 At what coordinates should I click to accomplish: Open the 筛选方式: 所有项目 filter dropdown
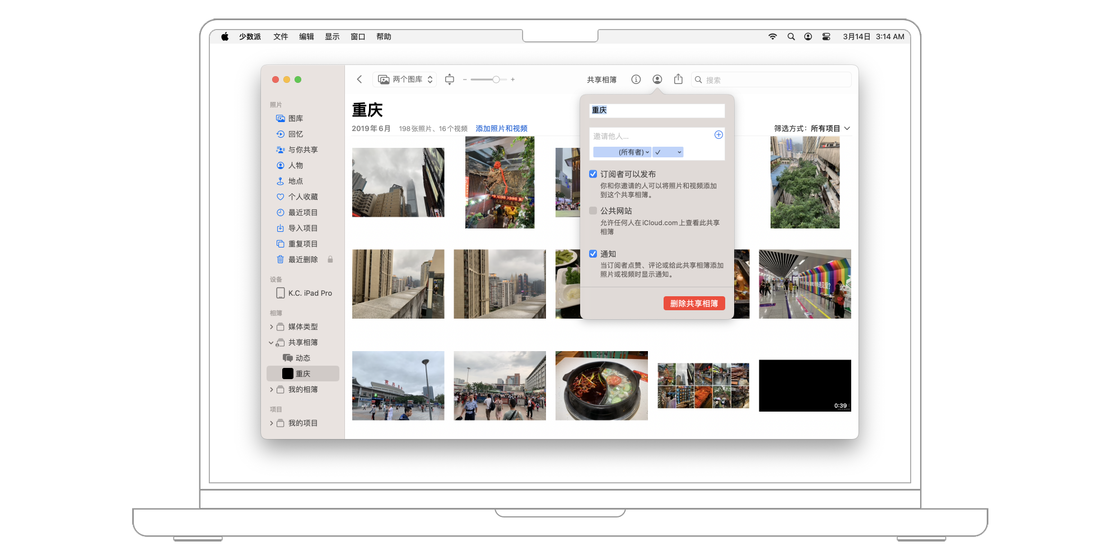[x=812, y=129]
